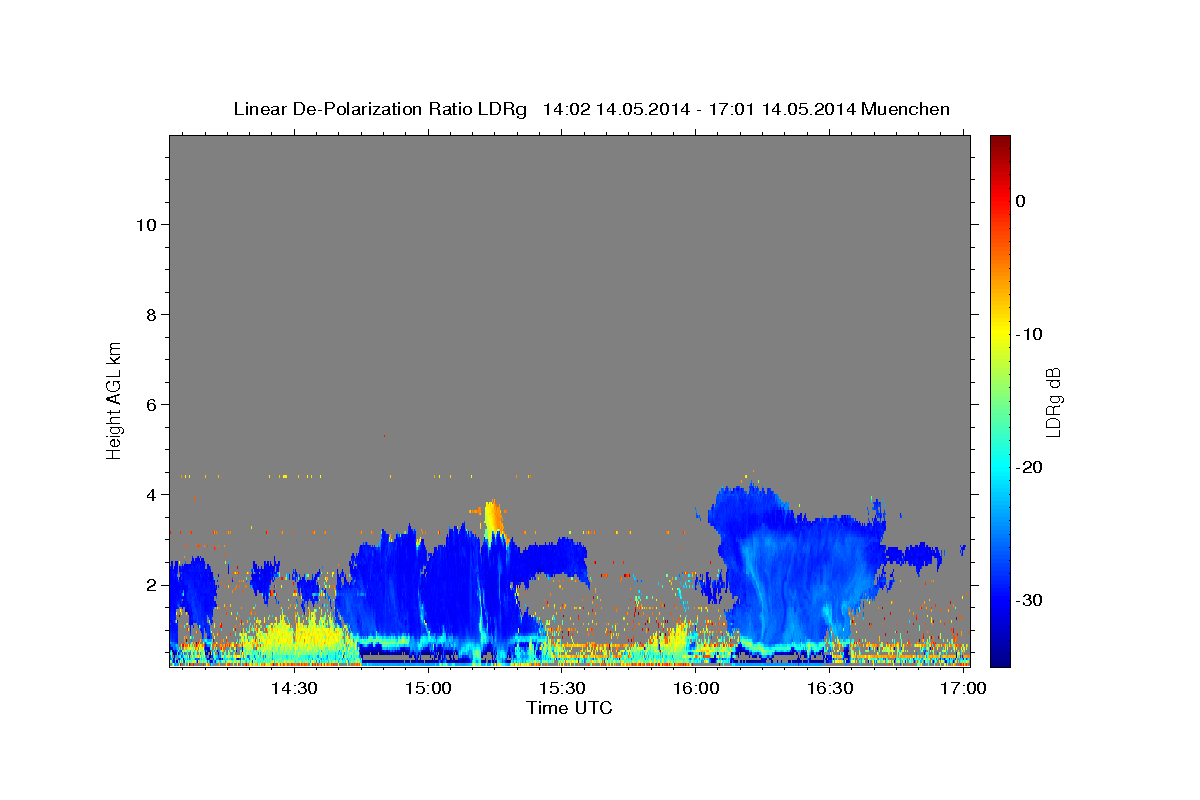Click the "Time UTC" axis label
Screen dimensions: 1200x800
569,708
